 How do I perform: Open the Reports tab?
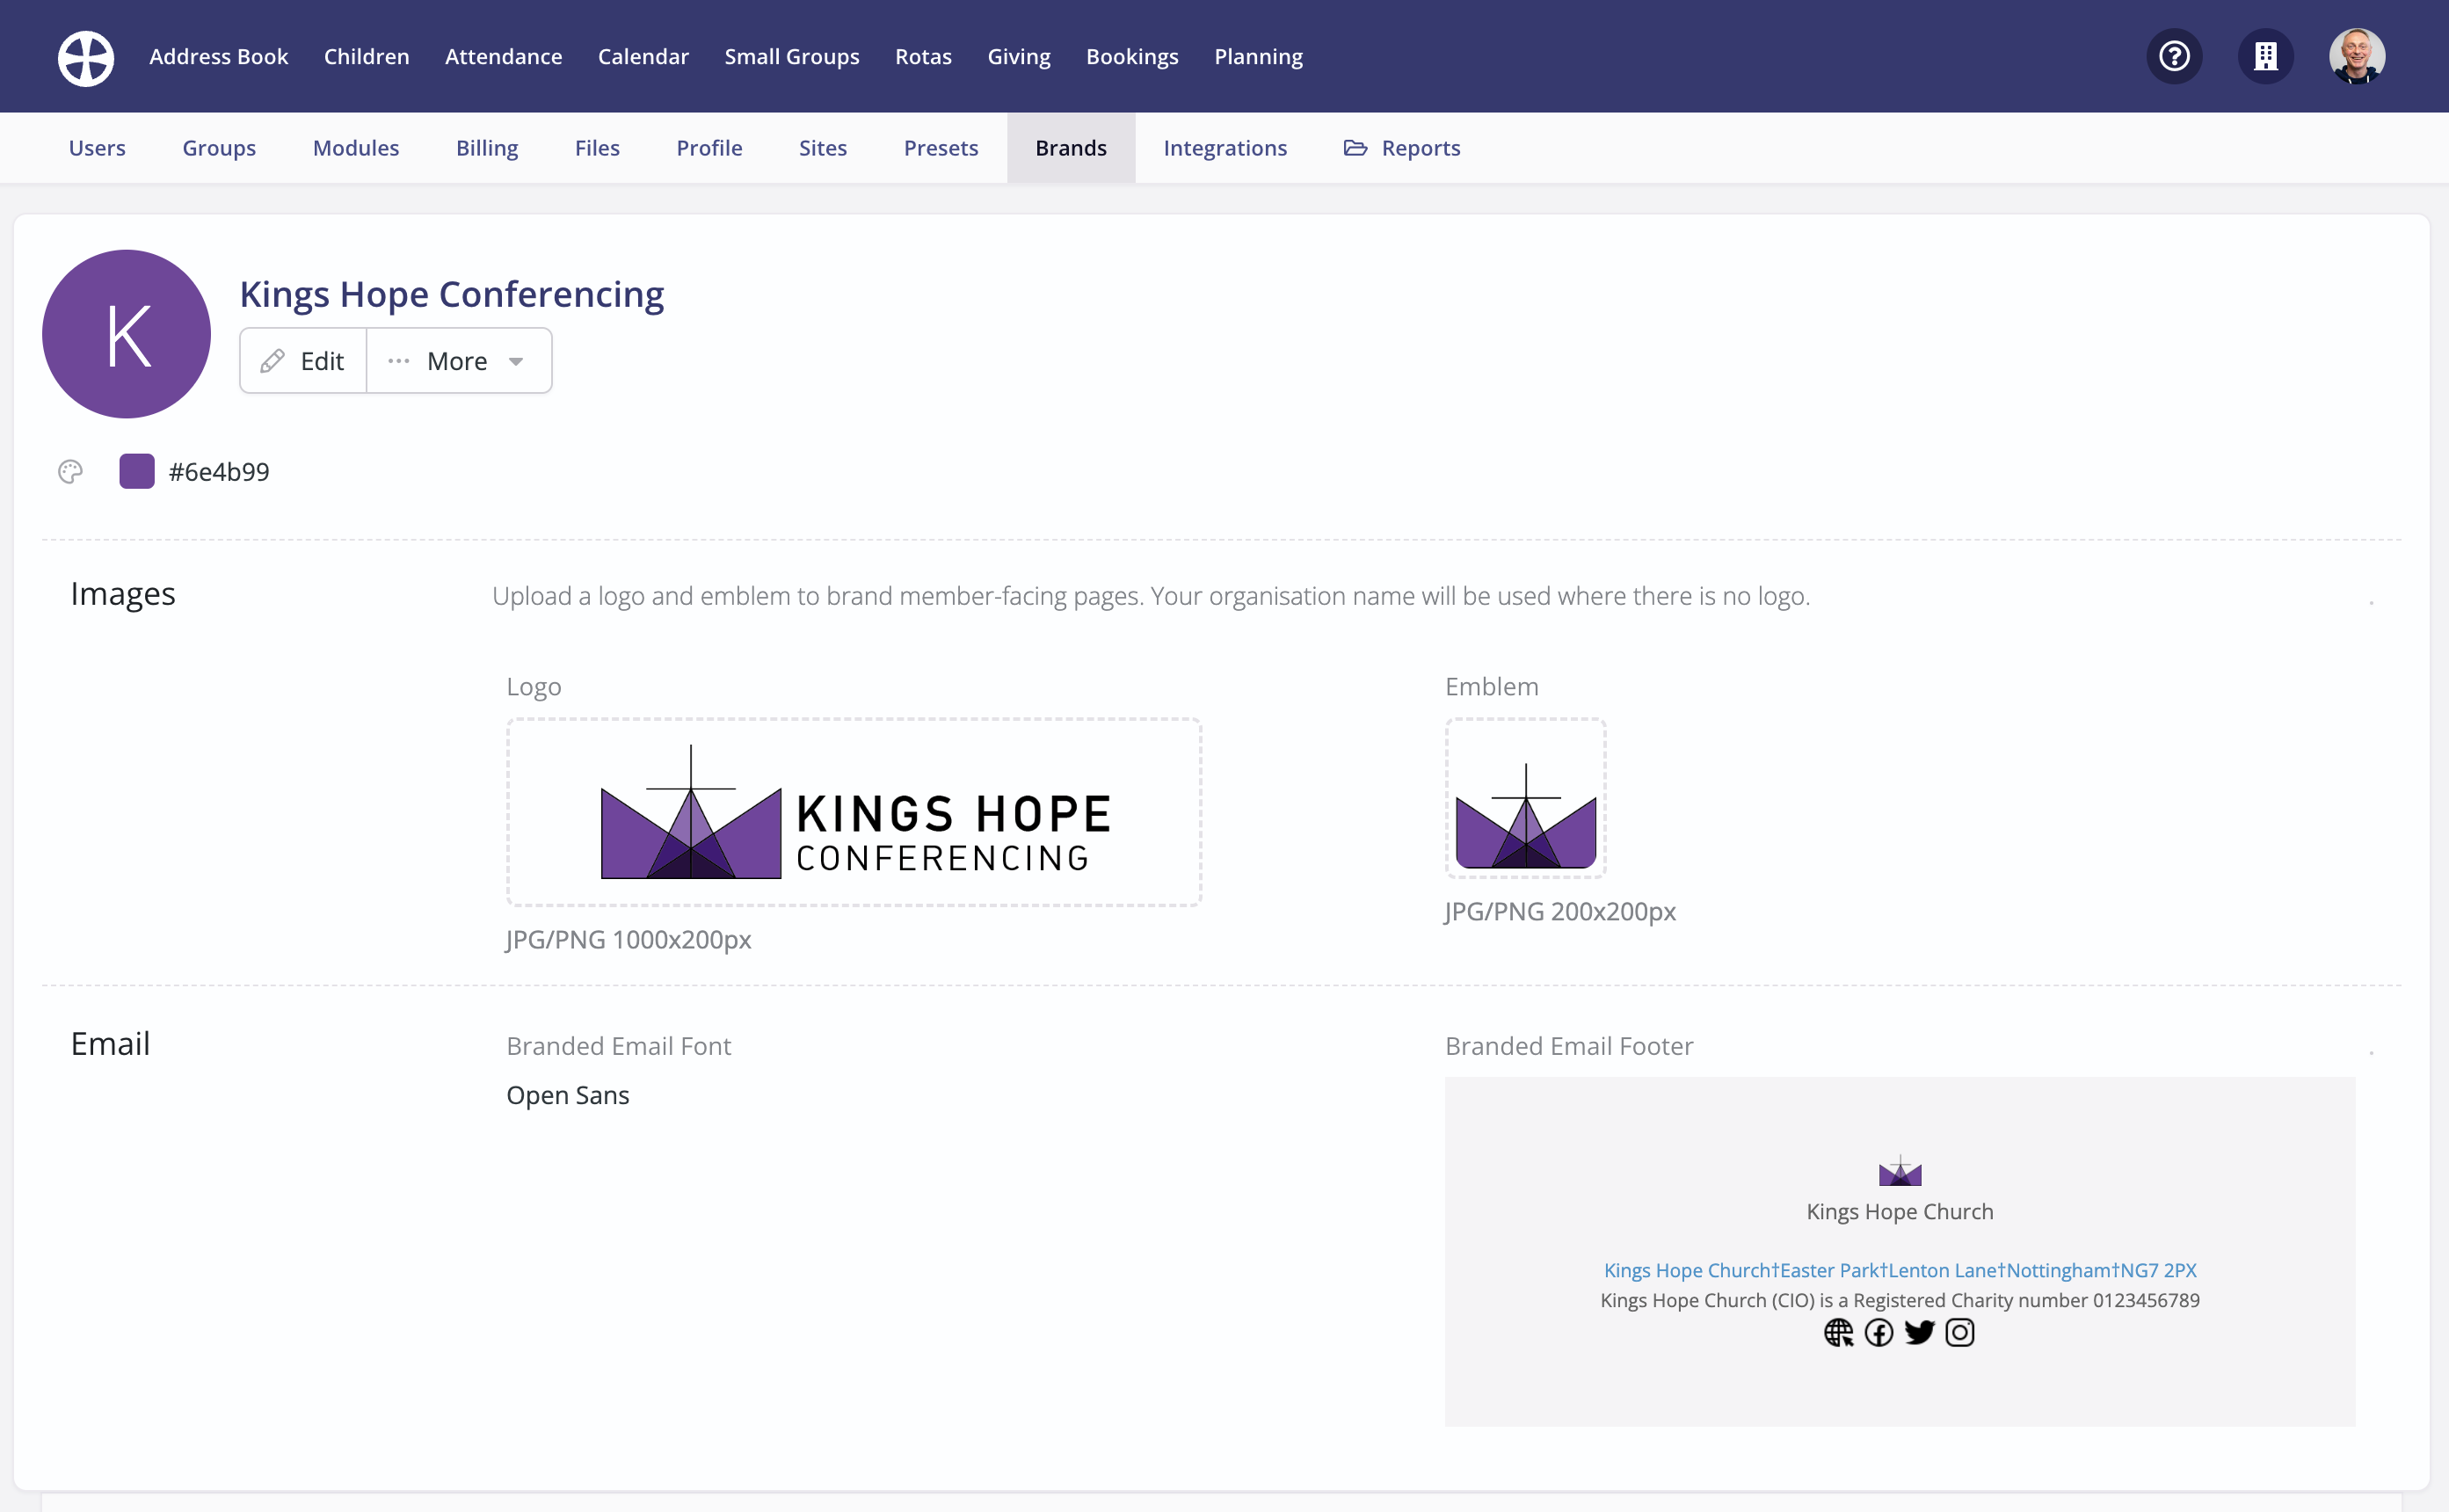pyautogui.click(x=1402, y=148)
